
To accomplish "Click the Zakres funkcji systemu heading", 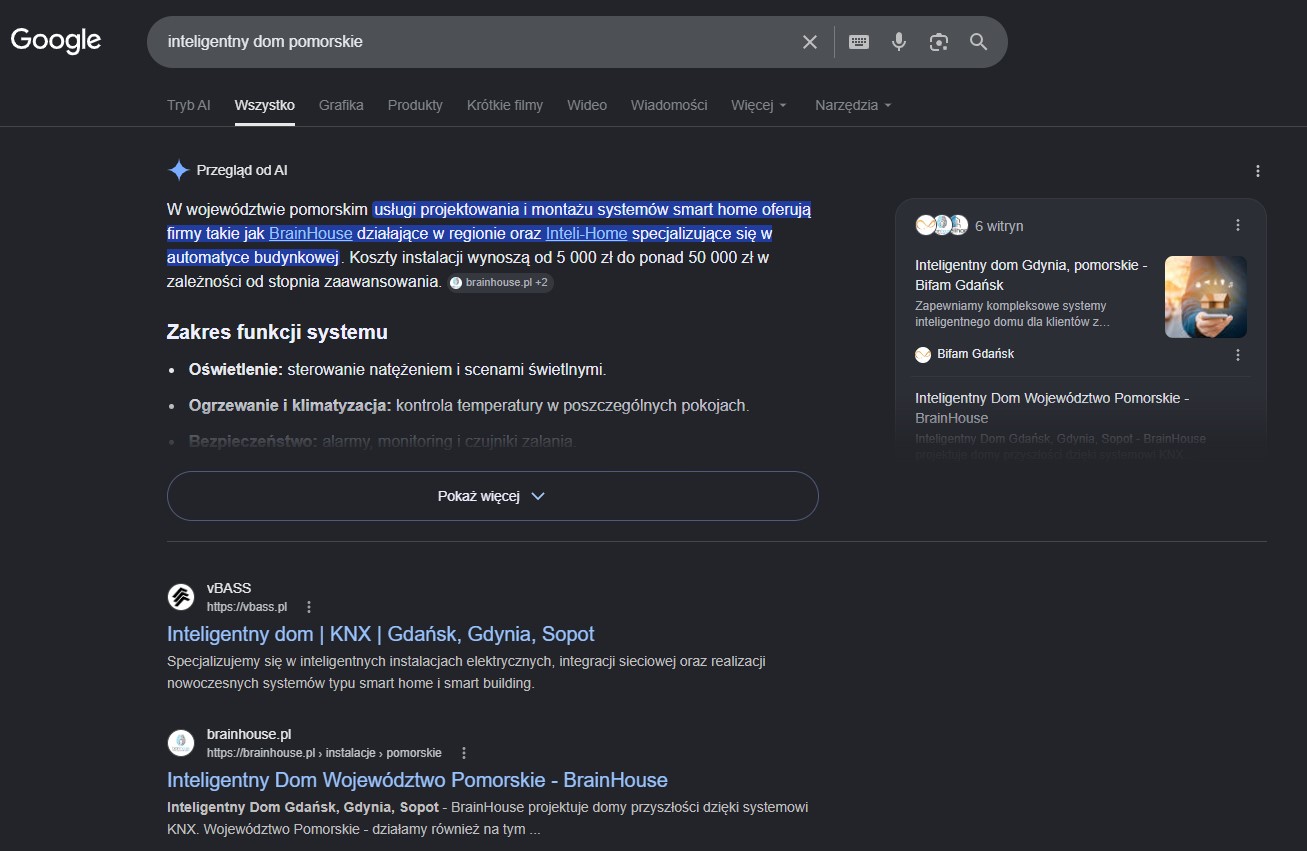I will [277, 332].
